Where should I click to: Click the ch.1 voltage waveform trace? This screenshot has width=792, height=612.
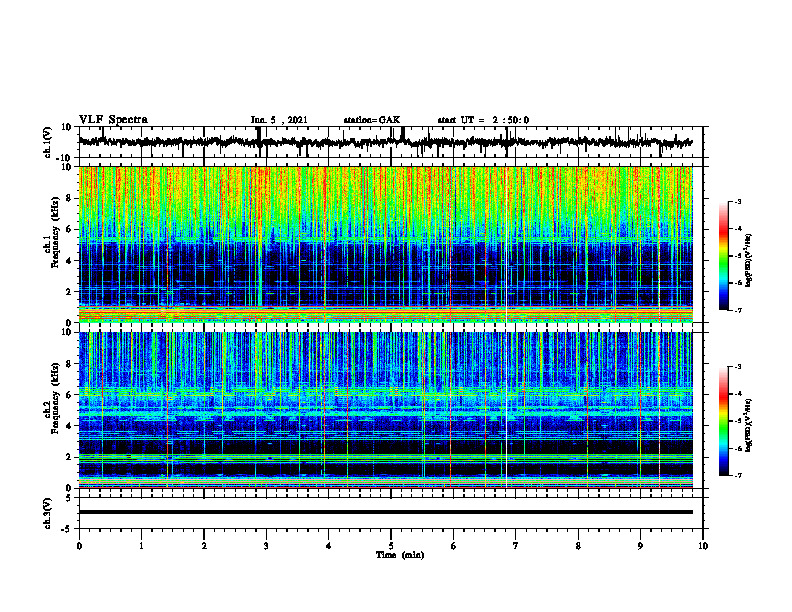(385, 142)
